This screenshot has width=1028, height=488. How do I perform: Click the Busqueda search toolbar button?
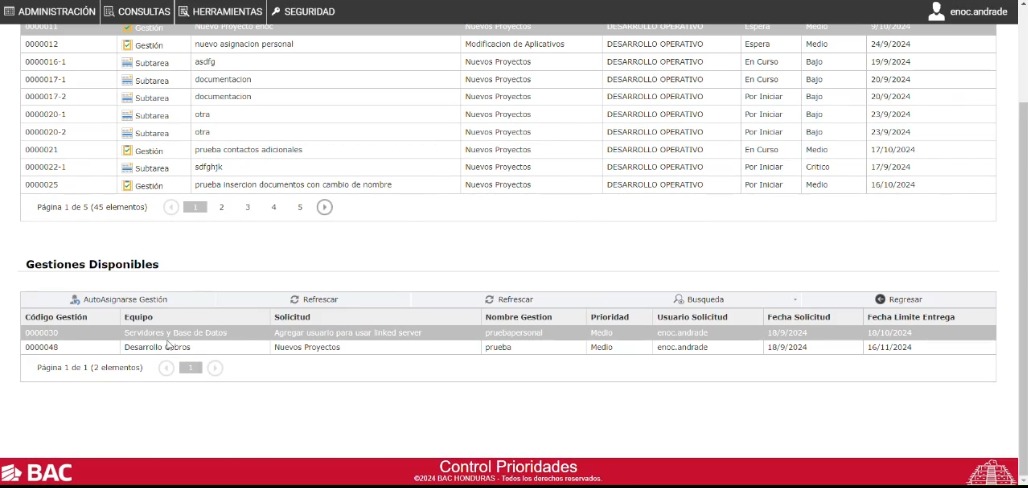(699, 299)
